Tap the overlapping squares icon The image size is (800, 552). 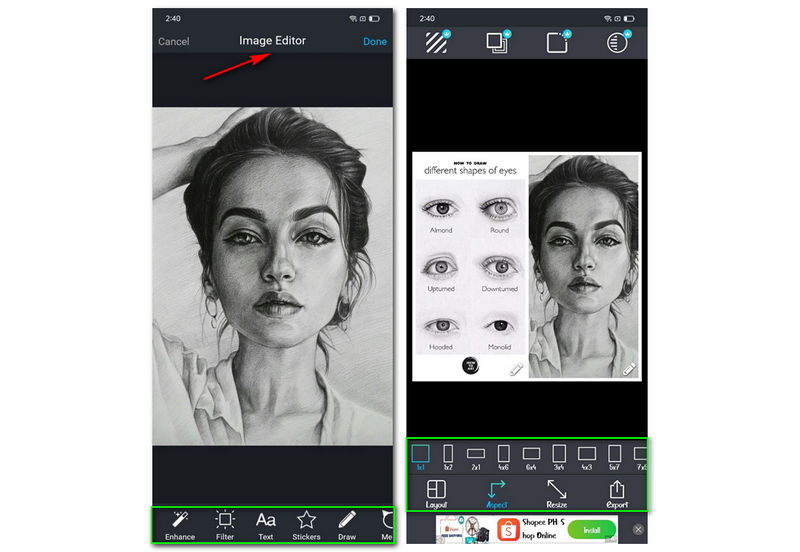click(497, 42)
